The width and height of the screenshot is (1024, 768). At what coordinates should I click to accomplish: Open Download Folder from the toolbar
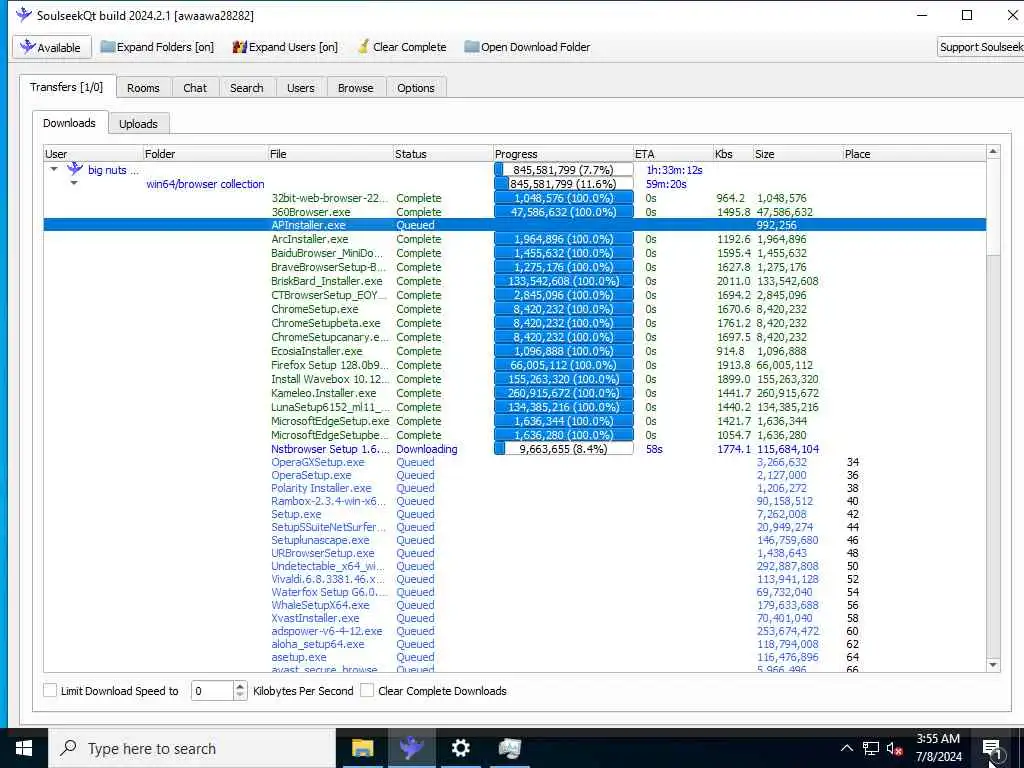(x=527, y=47)
